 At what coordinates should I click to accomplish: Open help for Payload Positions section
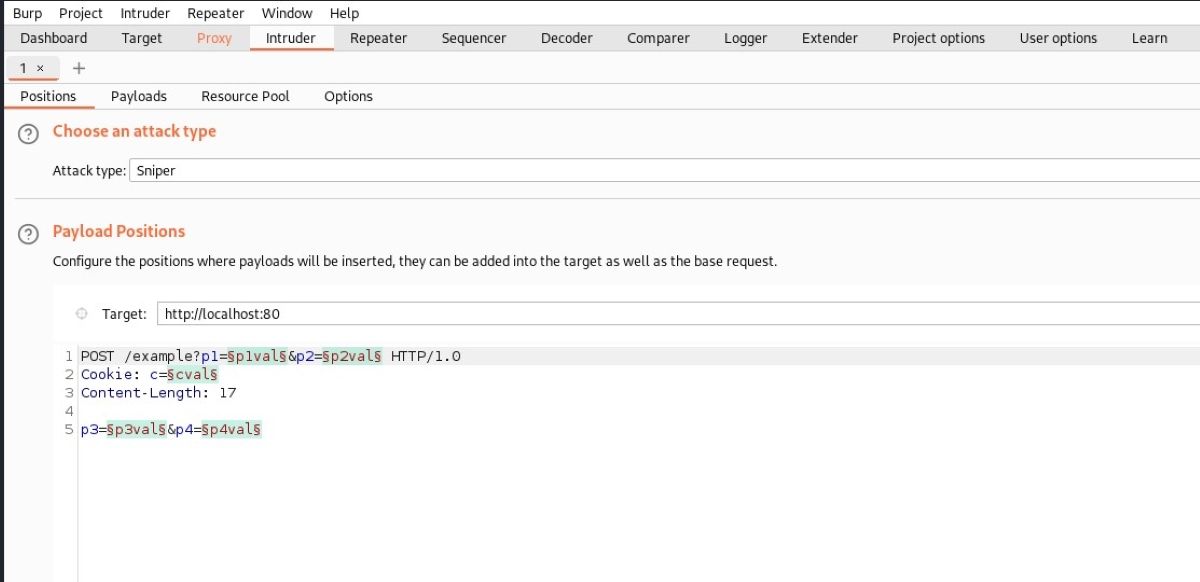coord(30,231)
